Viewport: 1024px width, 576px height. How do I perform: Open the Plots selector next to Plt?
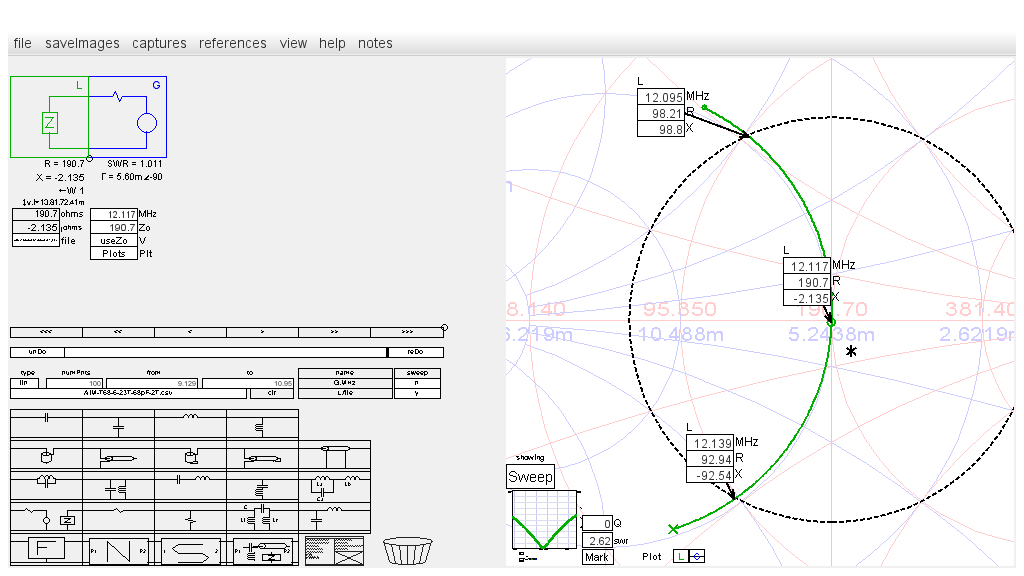pyautogui.click(x=114, y=254)
